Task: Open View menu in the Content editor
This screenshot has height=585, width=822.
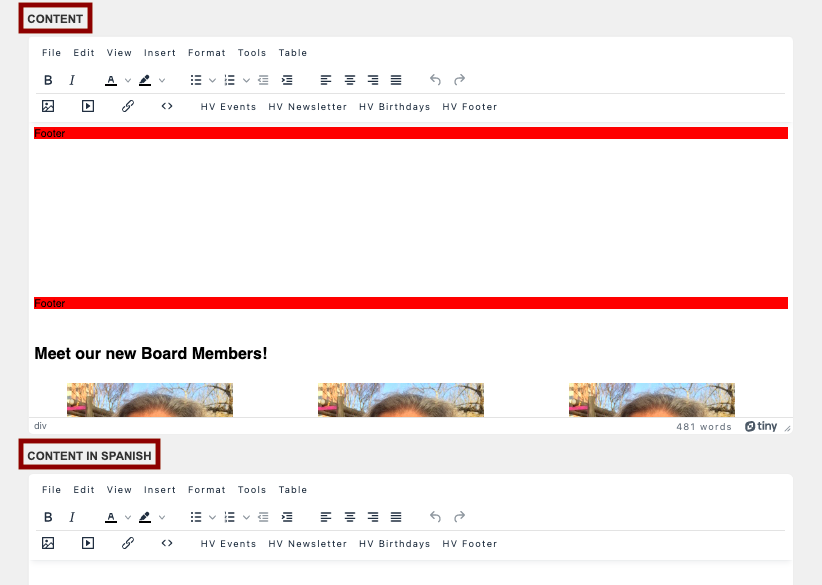Action: point(119,53)
